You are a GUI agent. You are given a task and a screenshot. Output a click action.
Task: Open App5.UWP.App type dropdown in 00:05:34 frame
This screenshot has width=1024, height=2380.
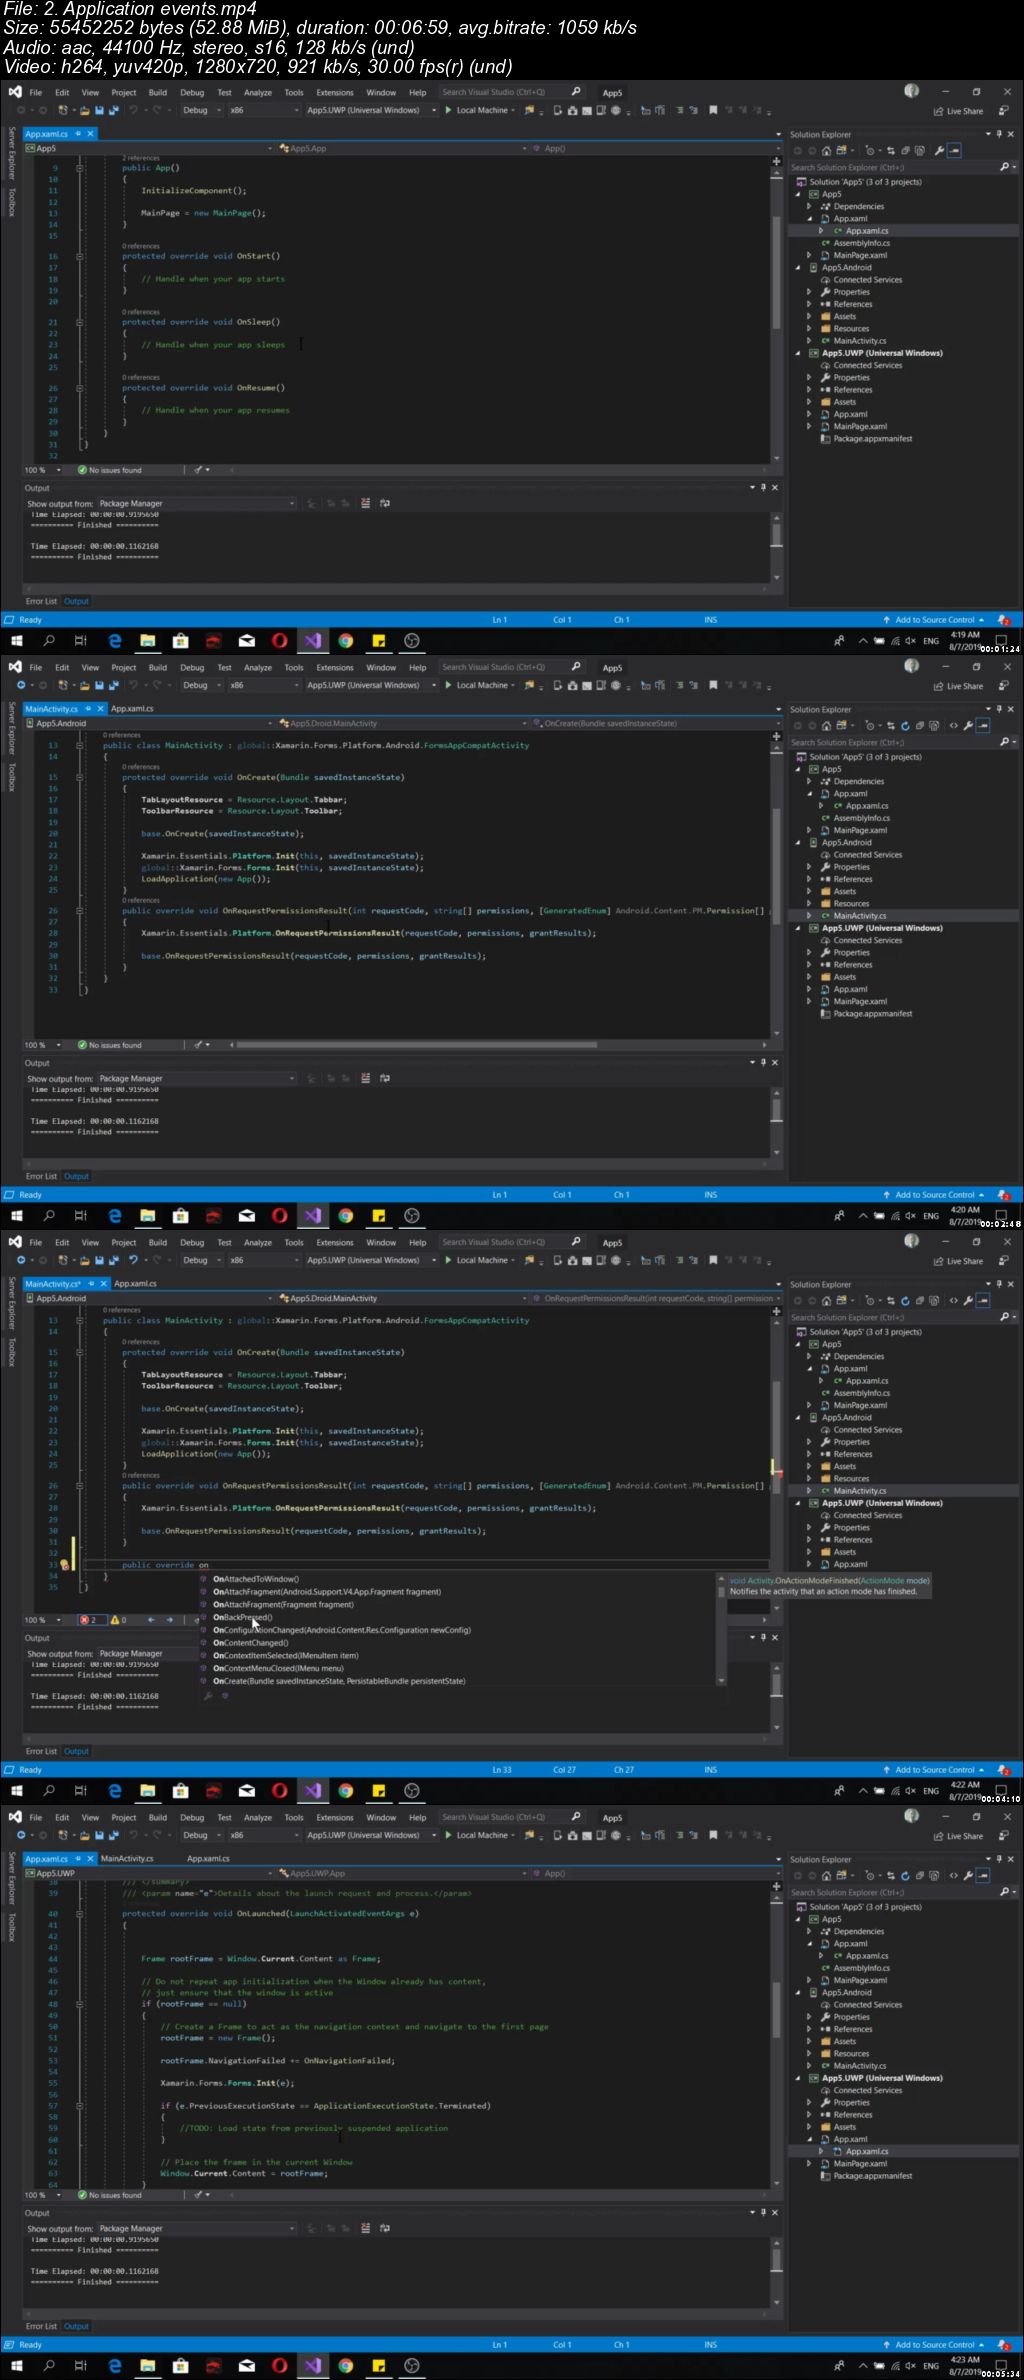coord(402,1873)
